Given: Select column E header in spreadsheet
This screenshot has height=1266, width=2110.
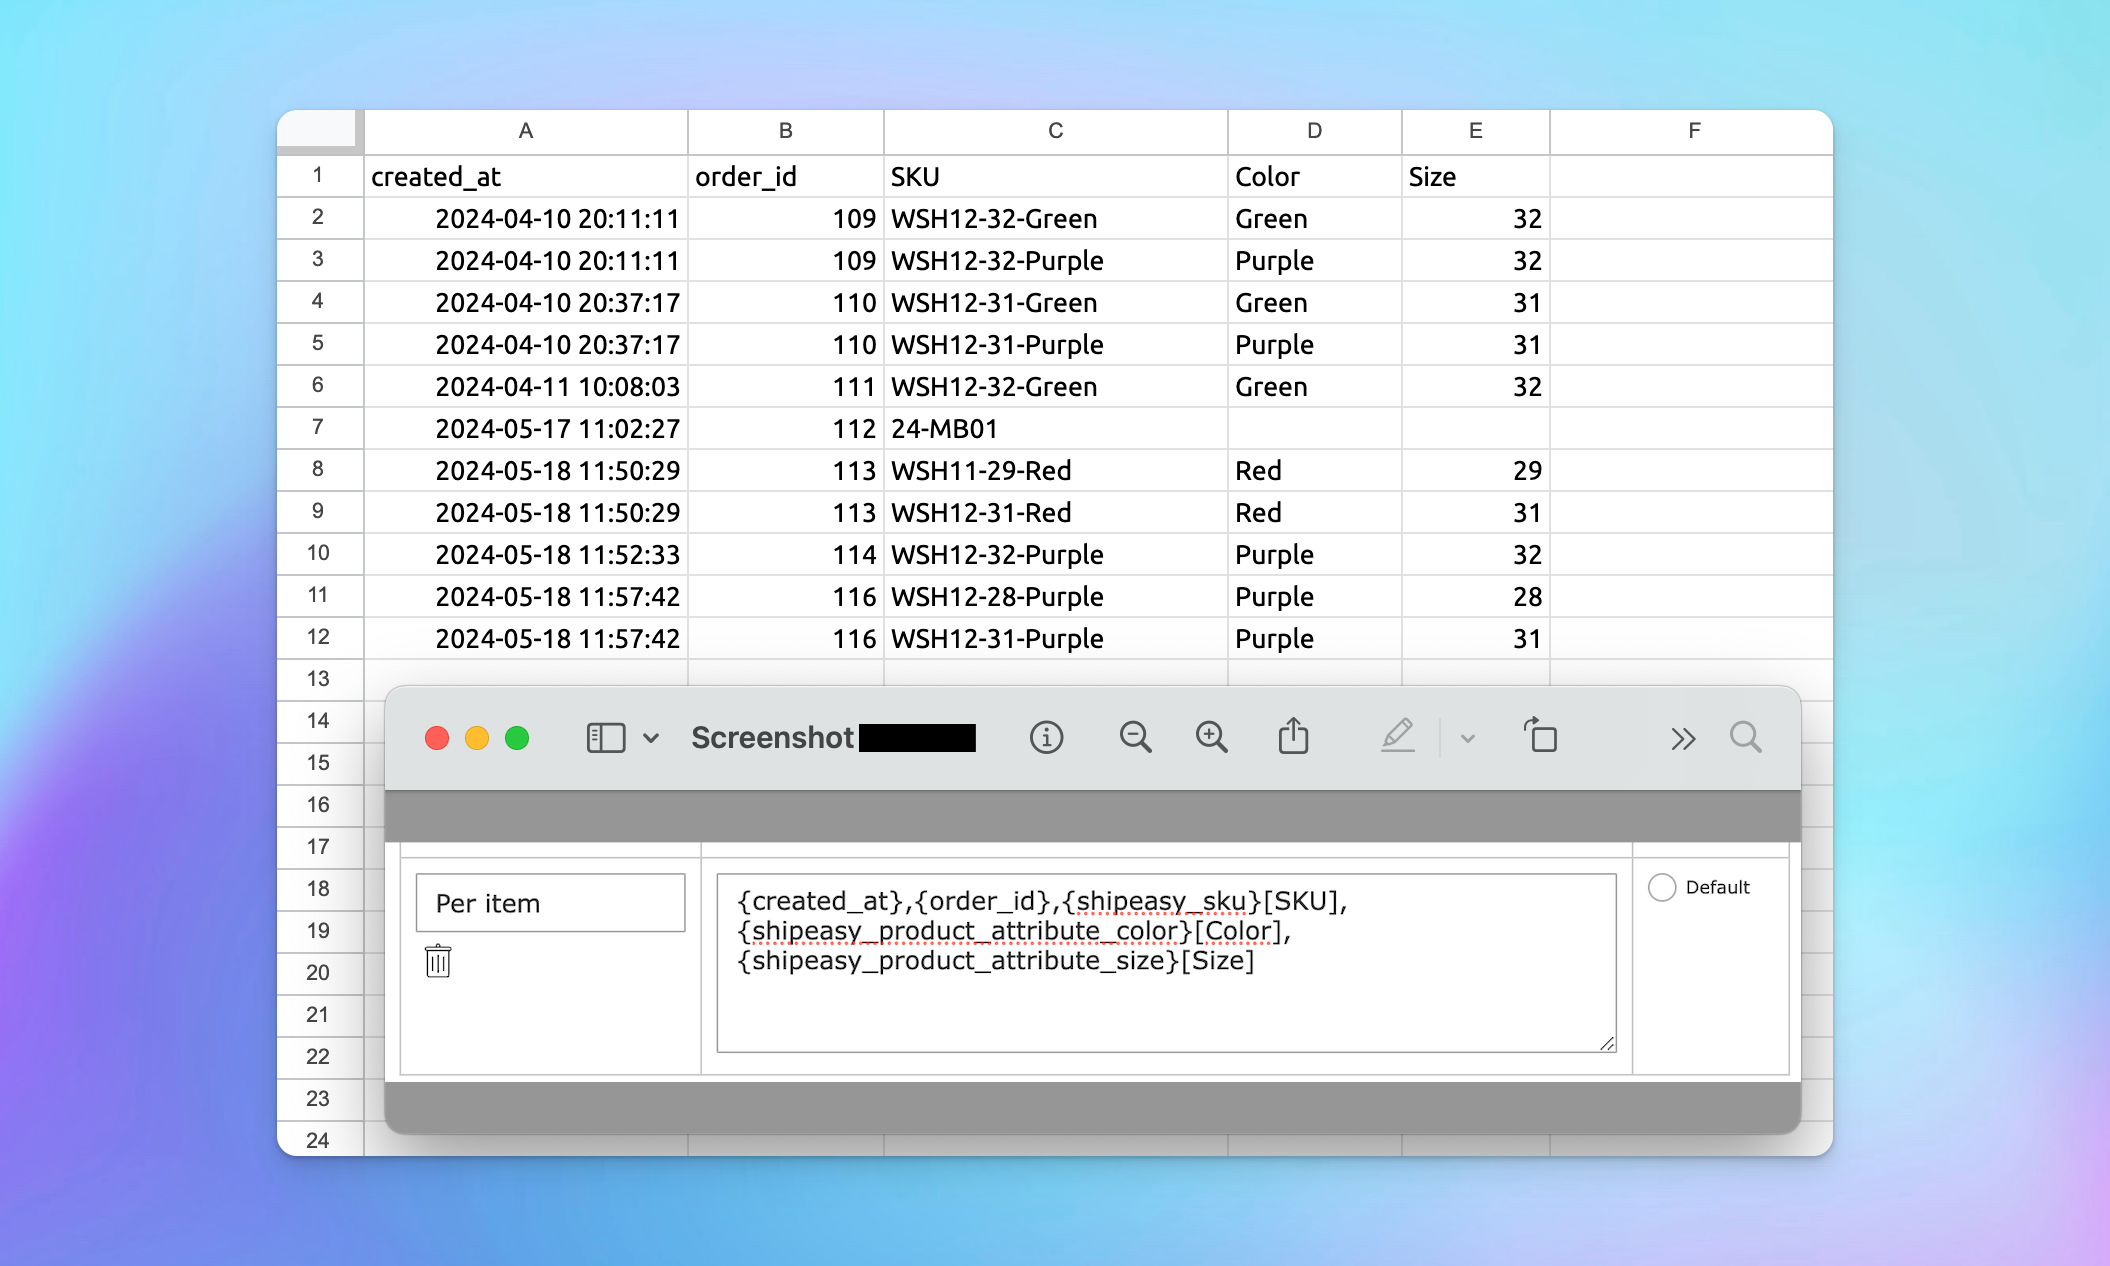Looking at the screenshot, I should 1476,131.
